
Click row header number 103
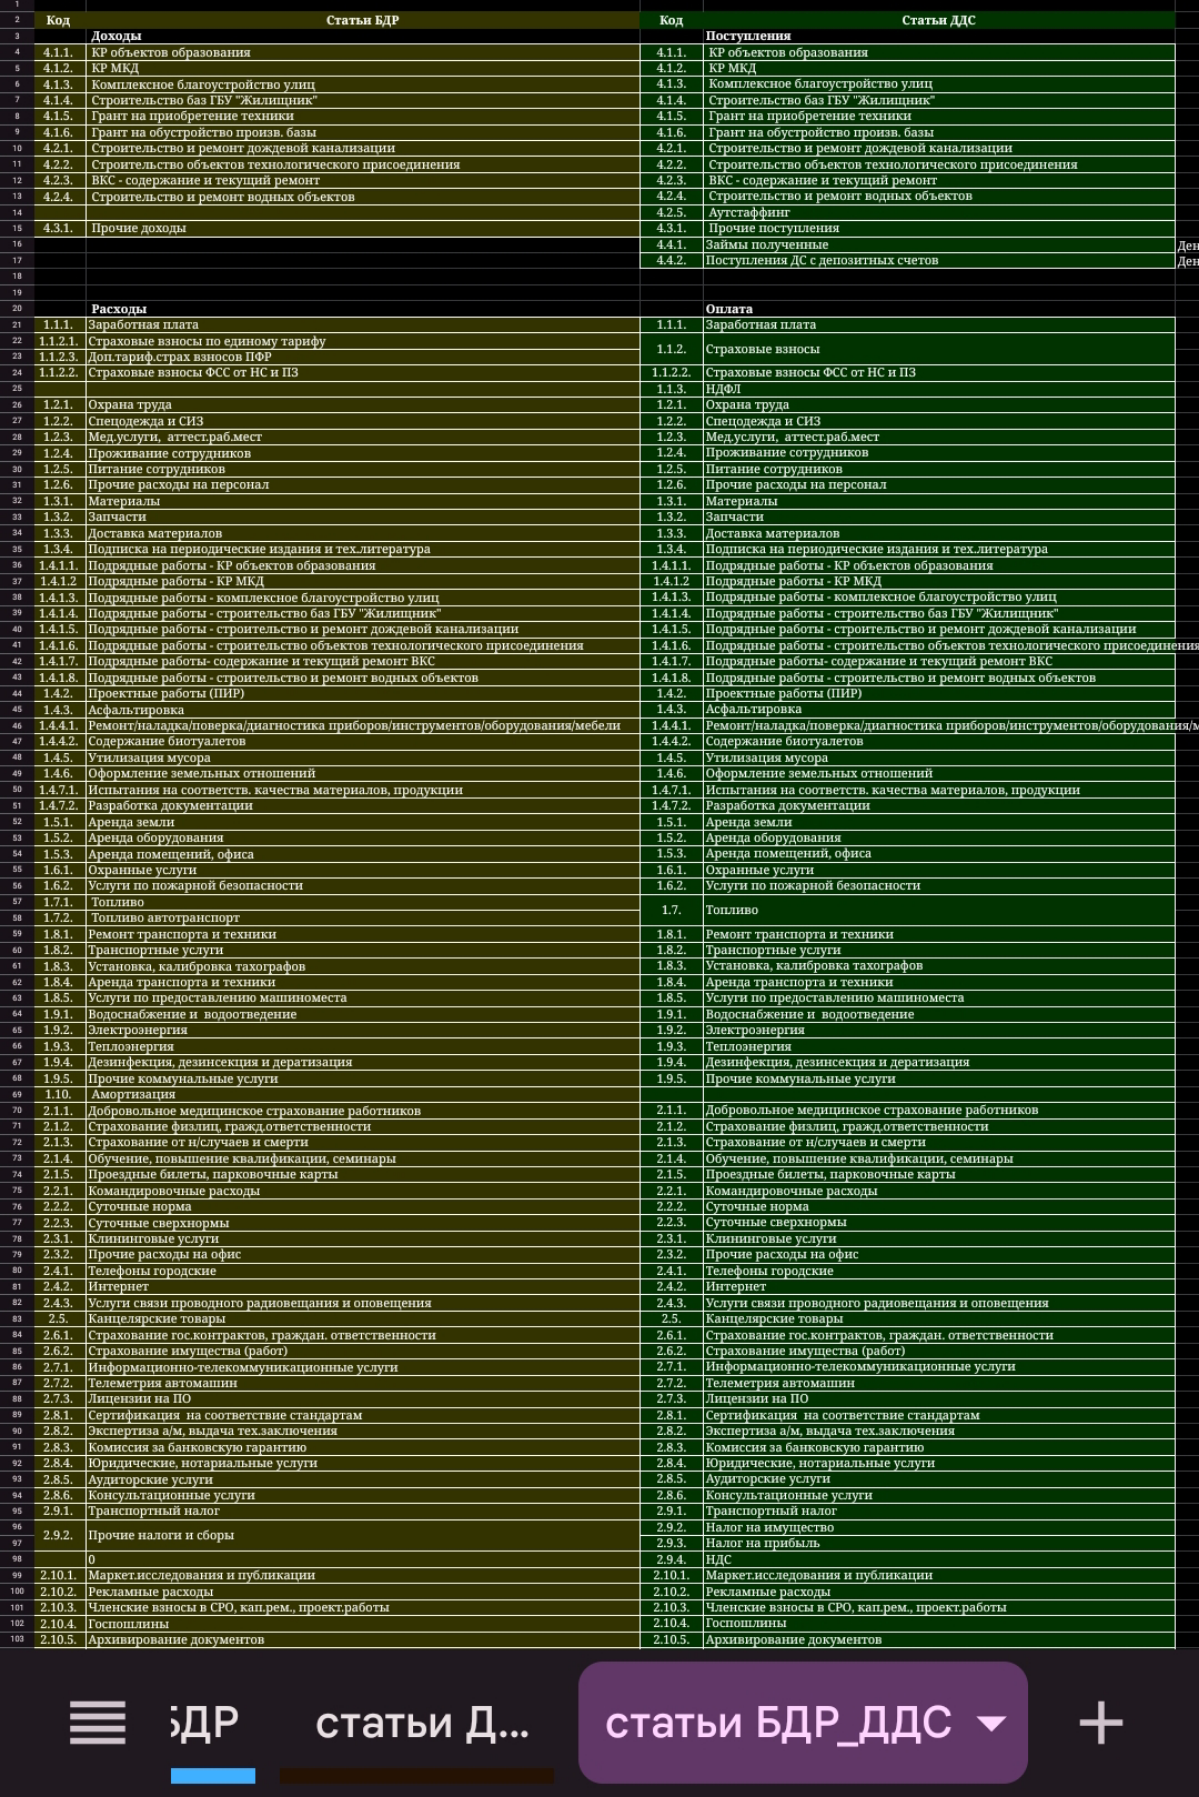click(17, 1639)
